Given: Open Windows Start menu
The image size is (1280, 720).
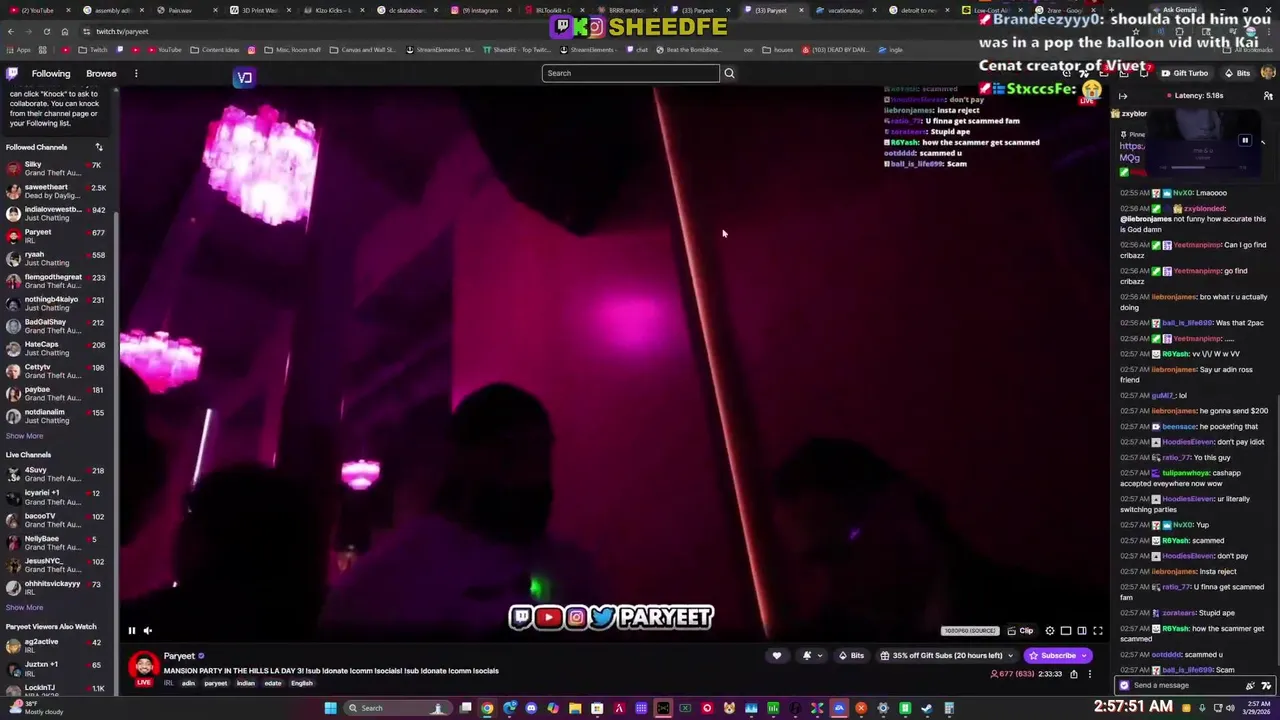Looking at the screenshot, I should pyautogui.click(x=330, y=708).
